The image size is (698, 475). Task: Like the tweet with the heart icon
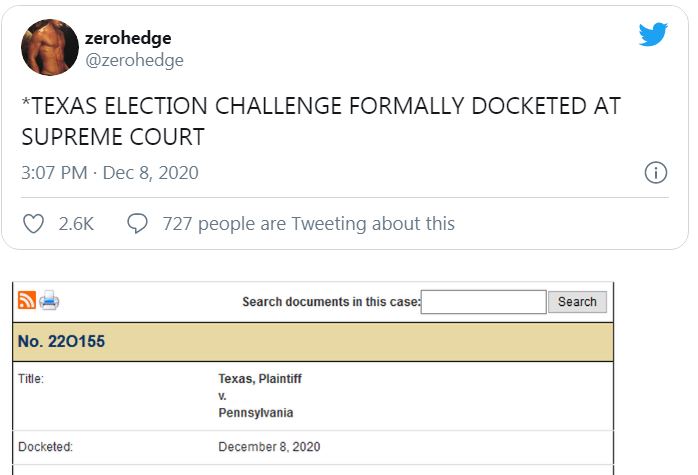pos(33,223)
